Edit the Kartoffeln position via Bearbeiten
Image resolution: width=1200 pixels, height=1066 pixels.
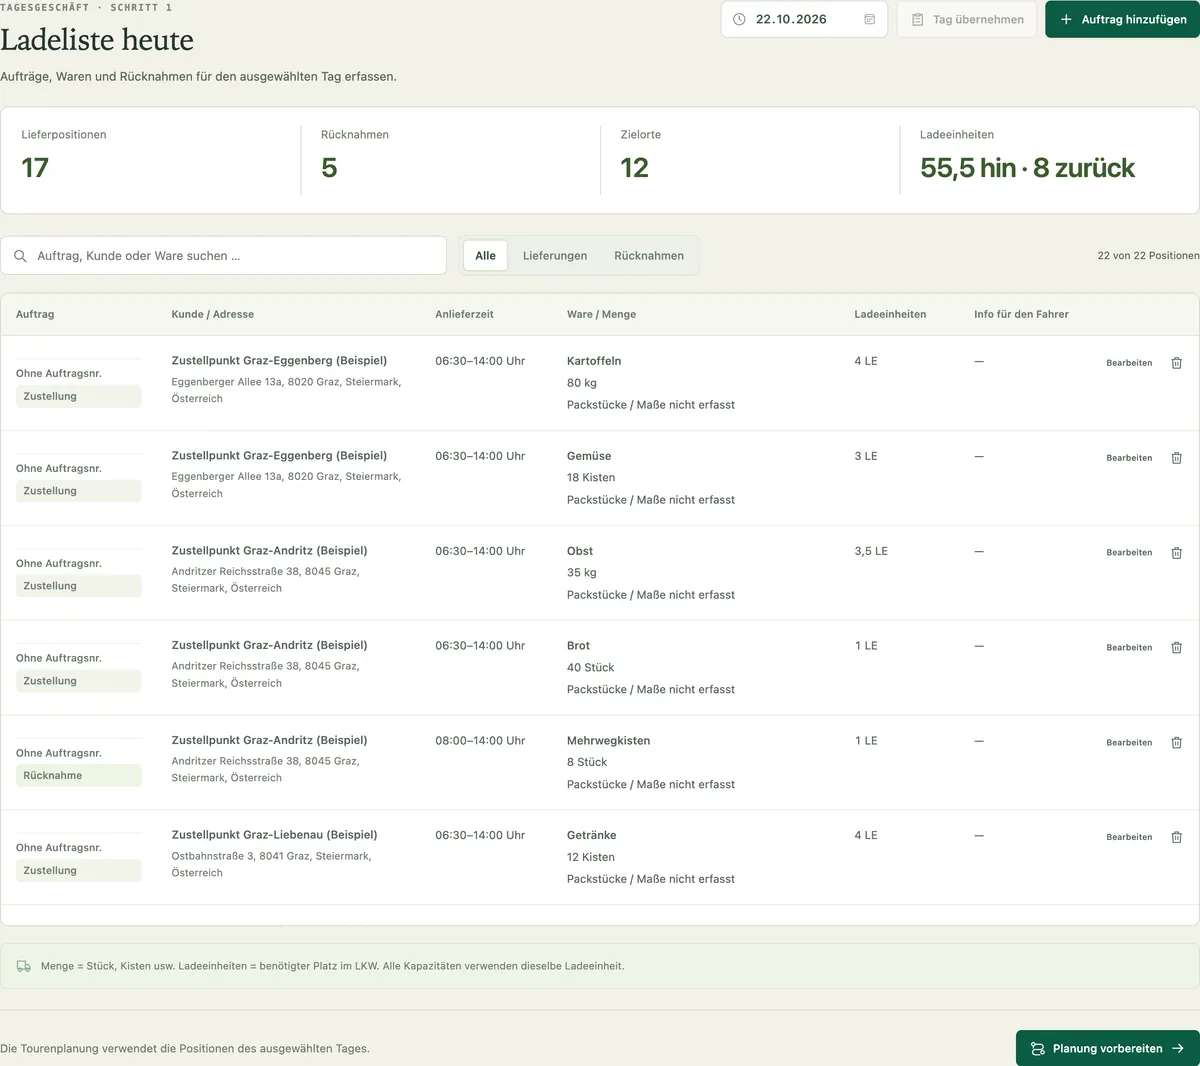click(1129, 363)
